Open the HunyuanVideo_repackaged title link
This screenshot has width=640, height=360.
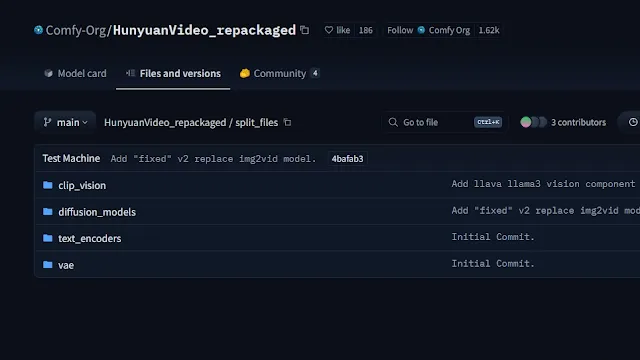(204, 30)
